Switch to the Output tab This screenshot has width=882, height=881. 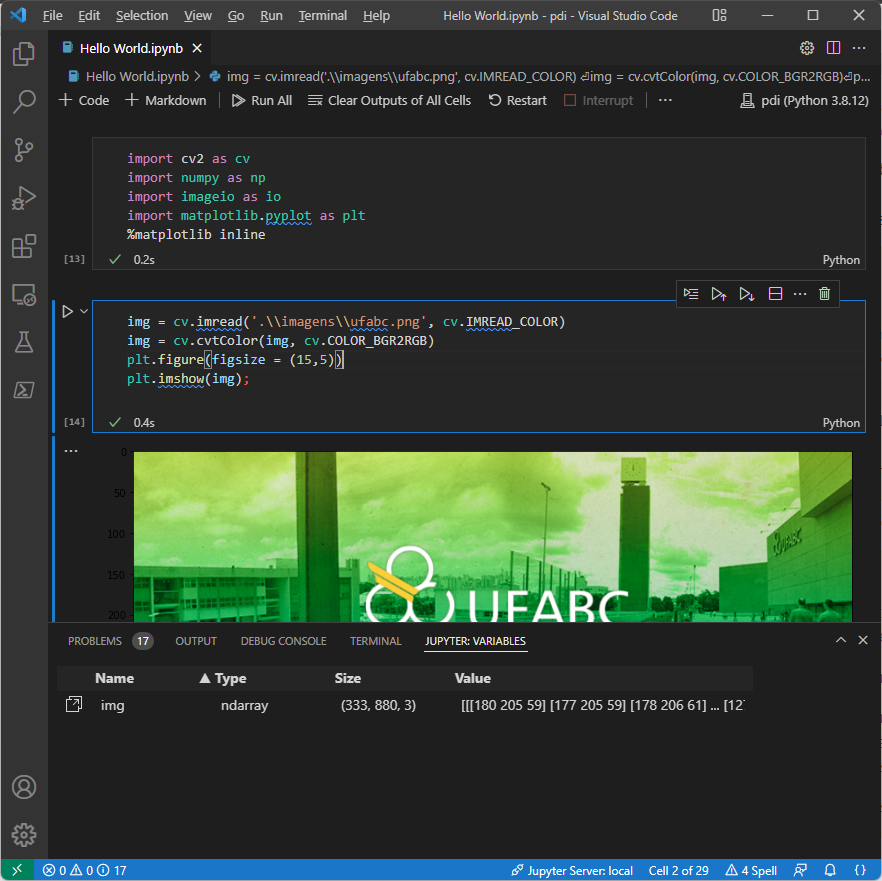coord(196,641)
